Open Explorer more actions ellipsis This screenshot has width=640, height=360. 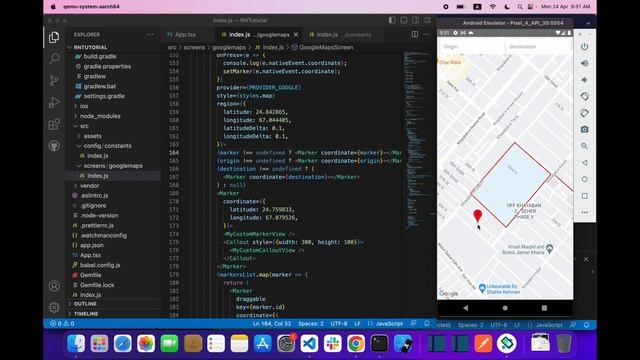pos(150,35)
